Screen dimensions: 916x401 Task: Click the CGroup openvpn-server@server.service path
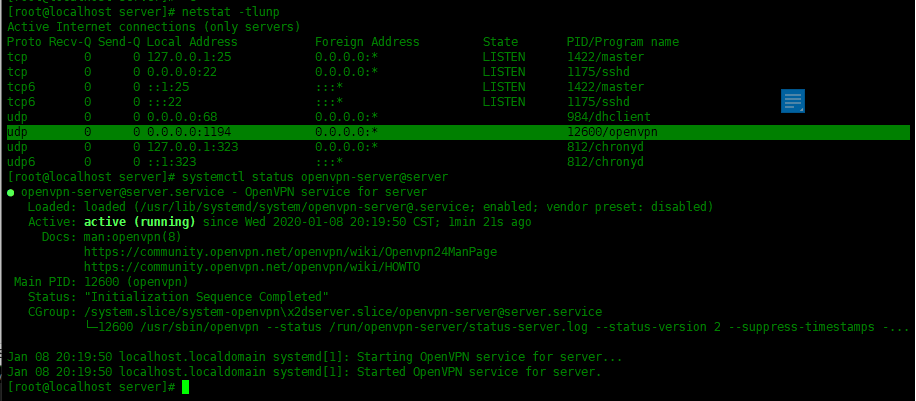[343, 312]
